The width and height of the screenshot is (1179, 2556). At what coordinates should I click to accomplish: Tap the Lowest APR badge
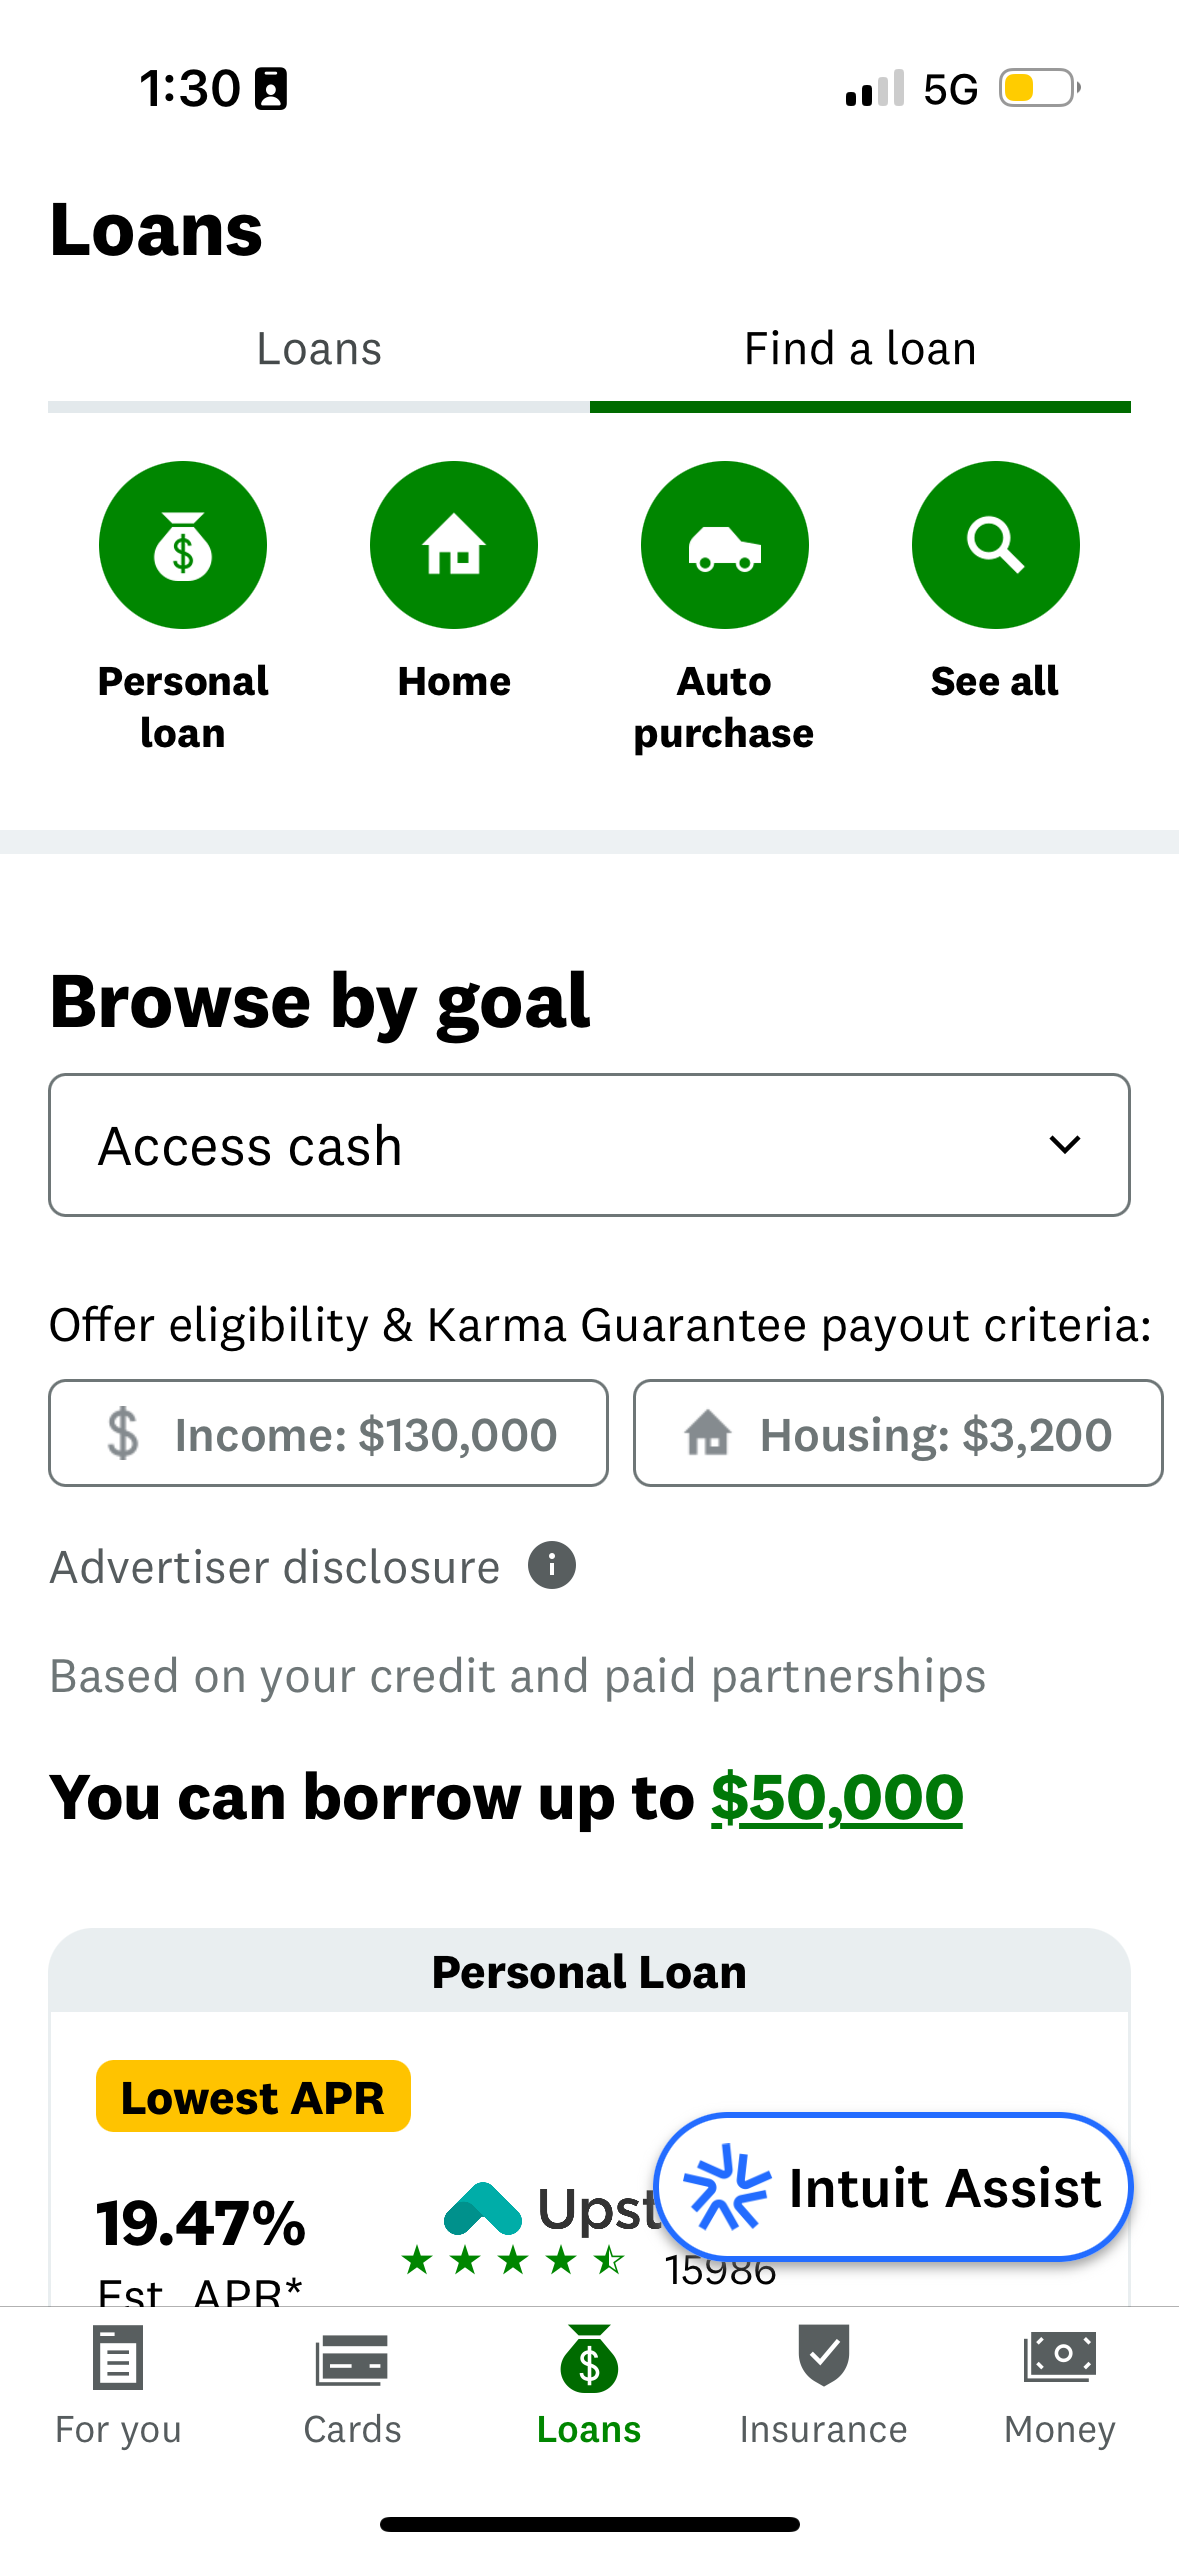click(252, 2097)
